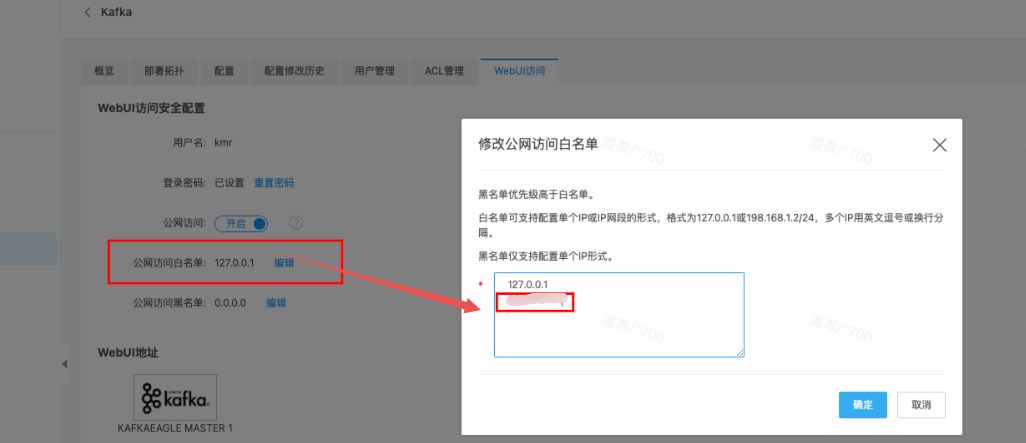This screenshot has height=443, width=1026.
Task: Edit the 公网访问白名单 entry
Action: 284,263
